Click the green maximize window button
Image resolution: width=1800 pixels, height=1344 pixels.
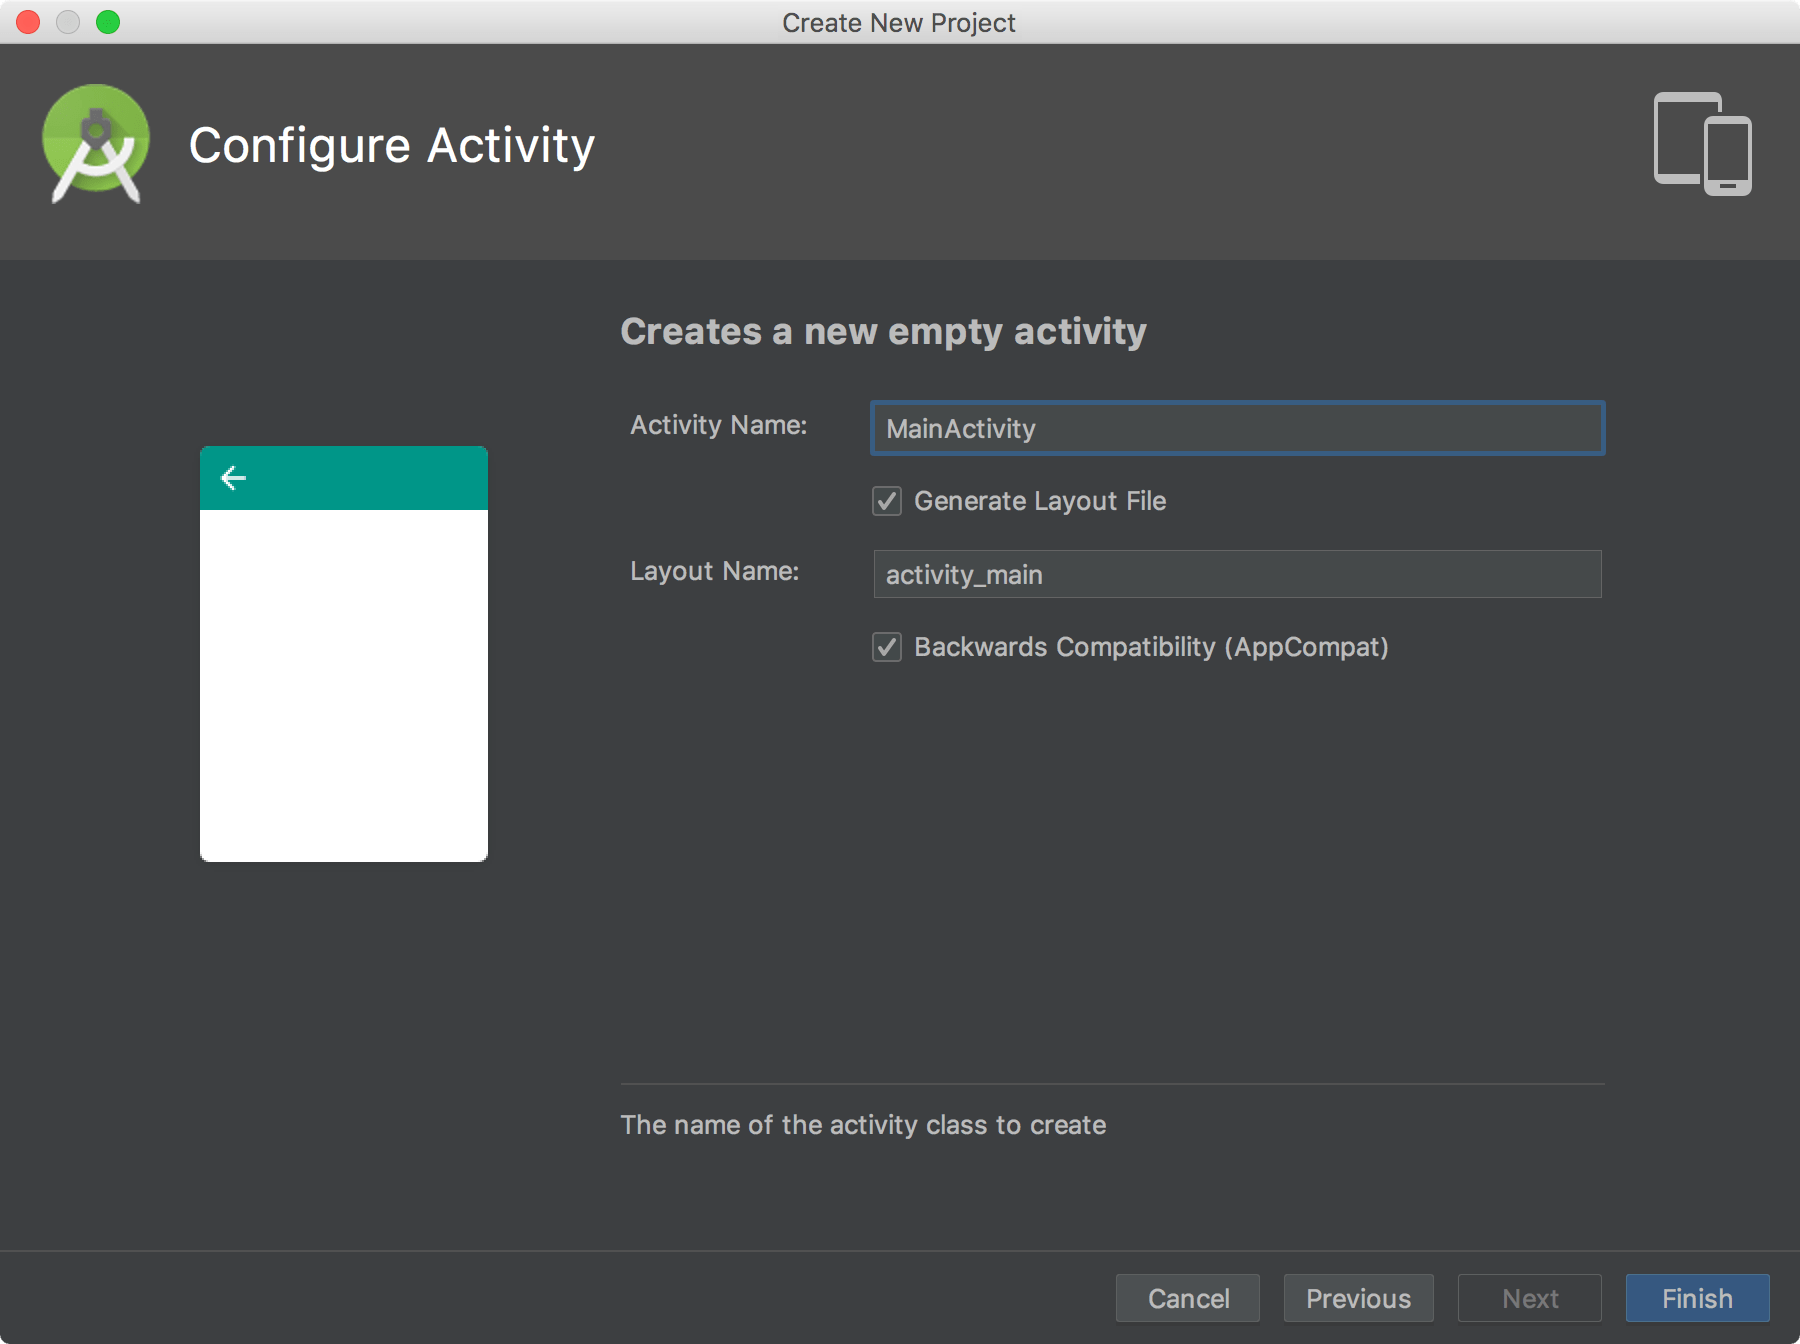pyautogui.click(x=108, y=22)
